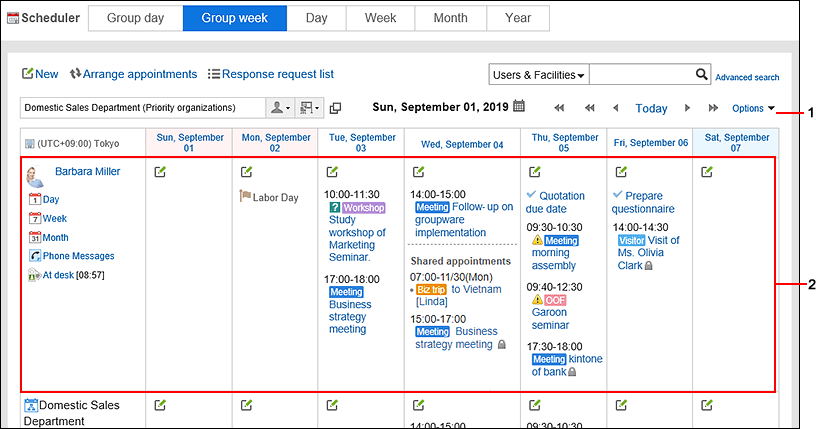816x429 pixels.
Task: Open the organization/facility group dropdown icon
Action: point(309,108)
